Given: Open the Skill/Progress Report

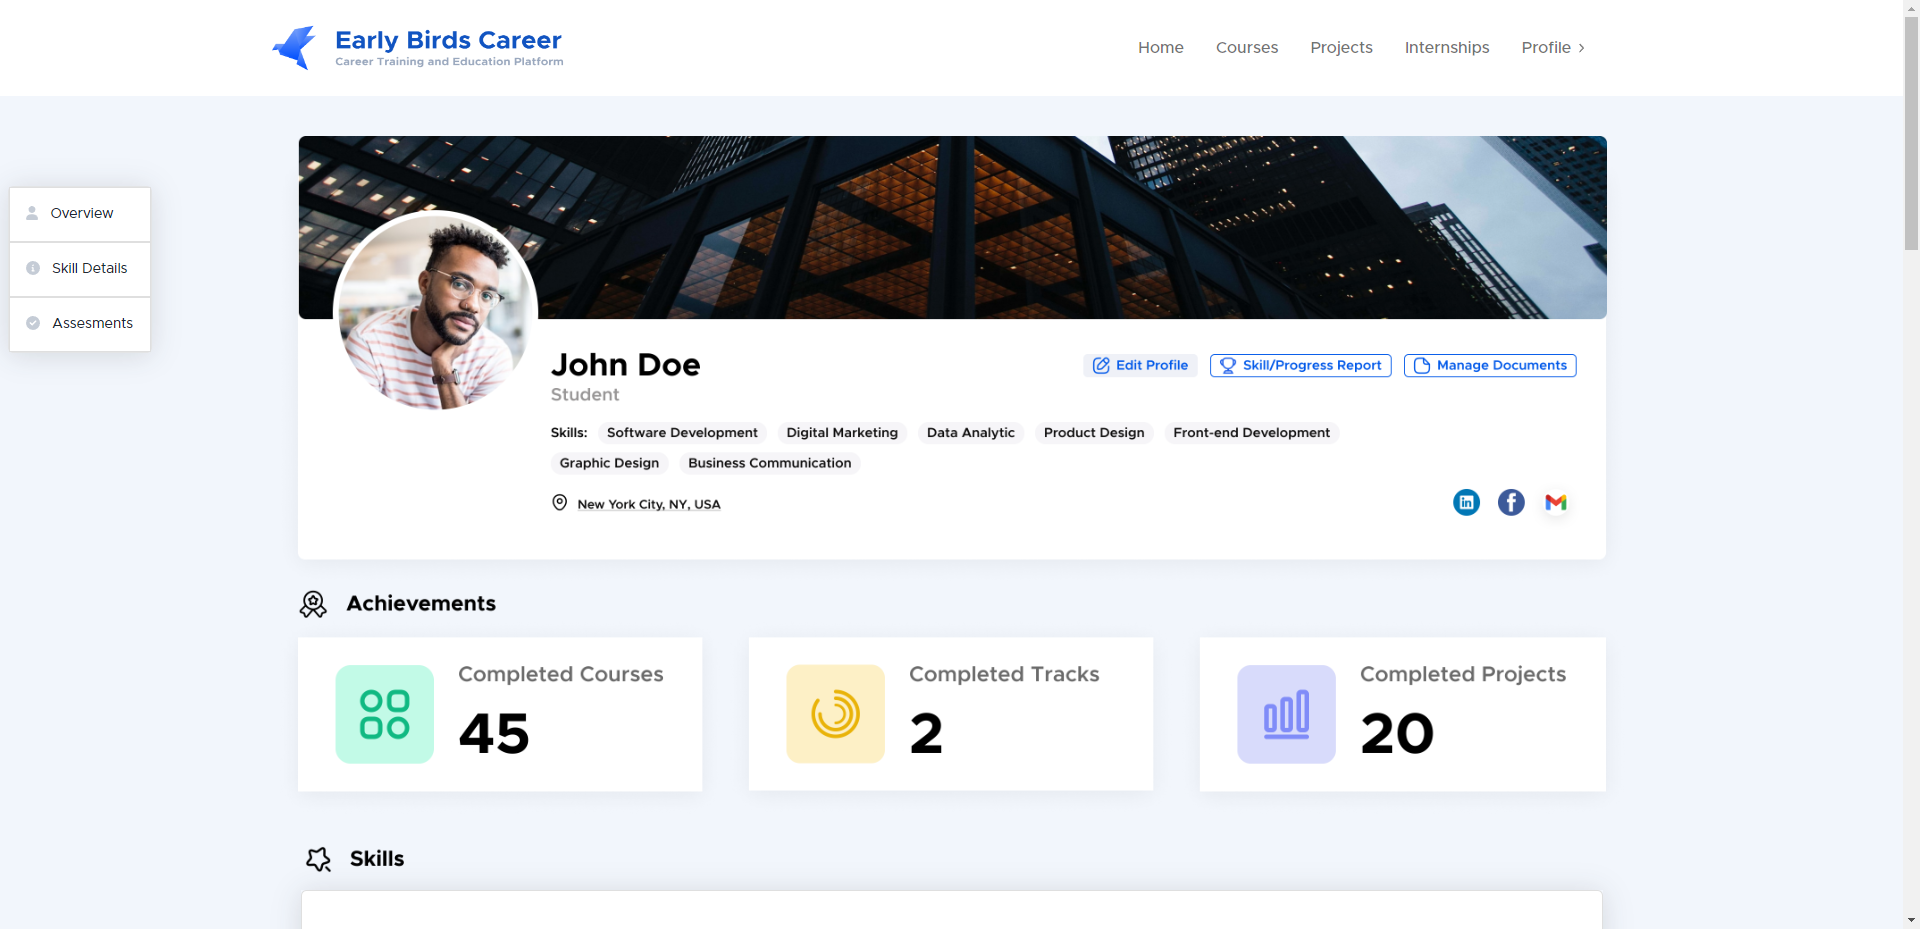Looking at the screenshot, I should [x=1300, y=366].
